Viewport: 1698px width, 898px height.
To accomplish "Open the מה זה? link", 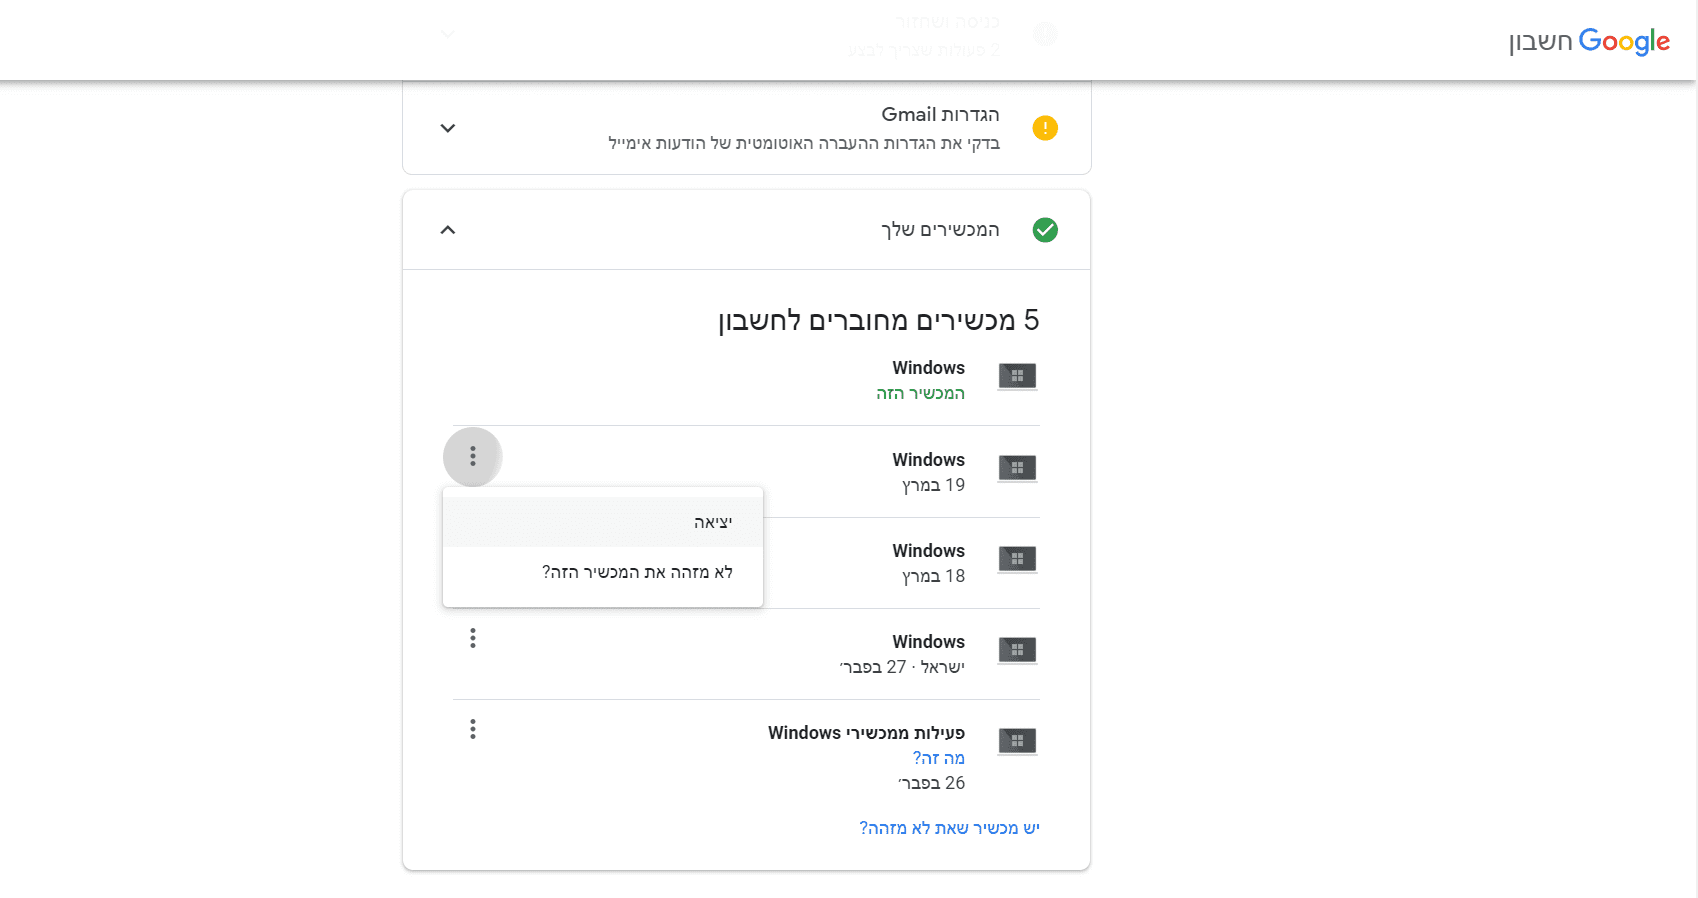I will pyautogui.click(x=938, y=758).
